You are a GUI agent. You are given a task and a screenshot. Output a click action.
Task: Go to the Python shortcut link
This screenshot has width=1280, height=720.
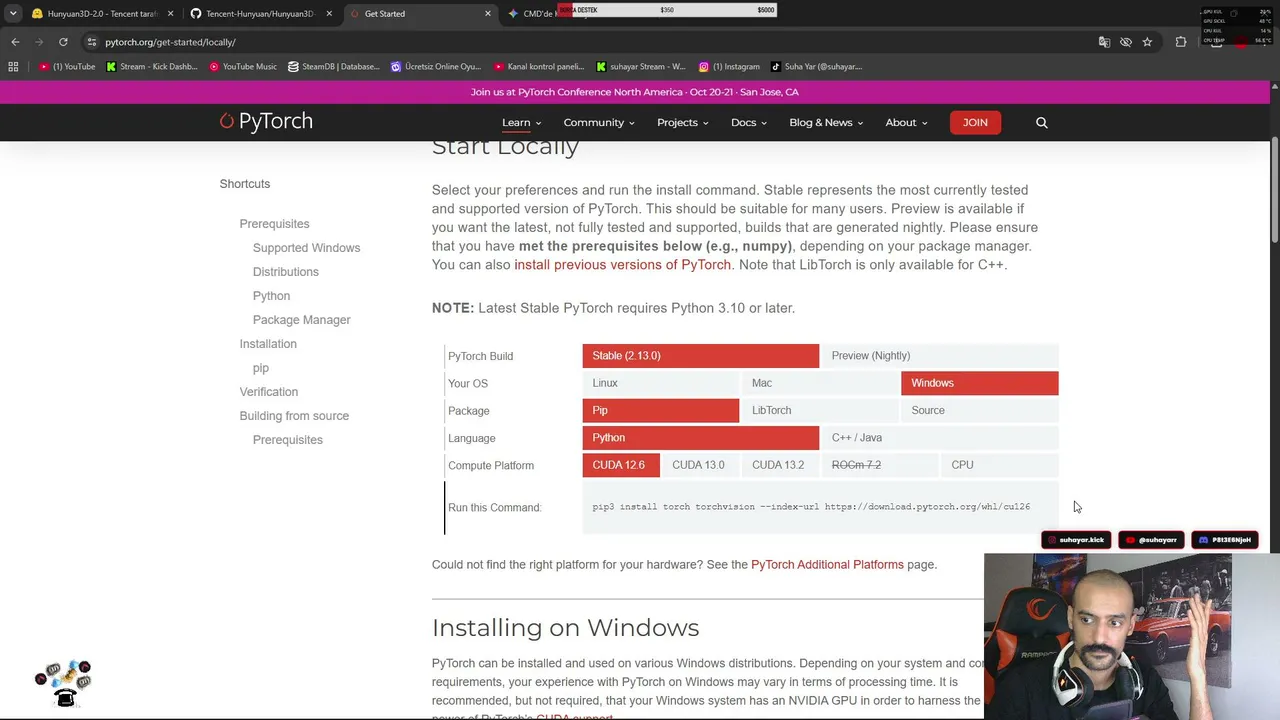coord(271,296)
